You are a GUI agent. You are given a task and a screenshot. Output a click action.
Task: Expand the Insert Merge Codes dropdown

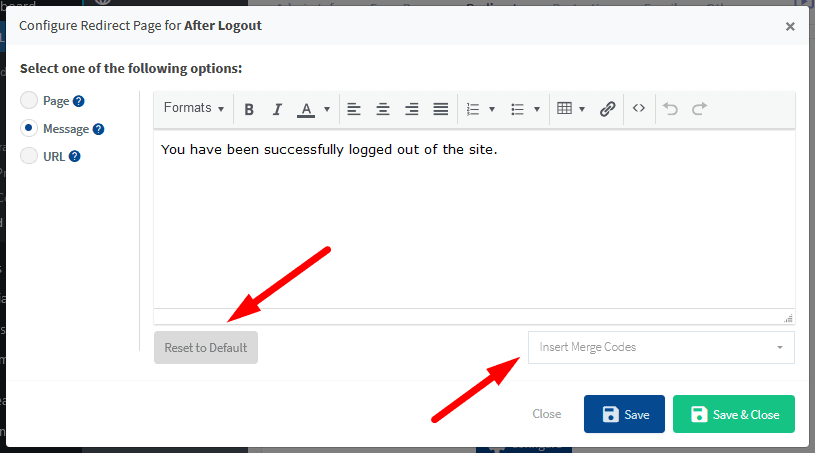point(661,347)
